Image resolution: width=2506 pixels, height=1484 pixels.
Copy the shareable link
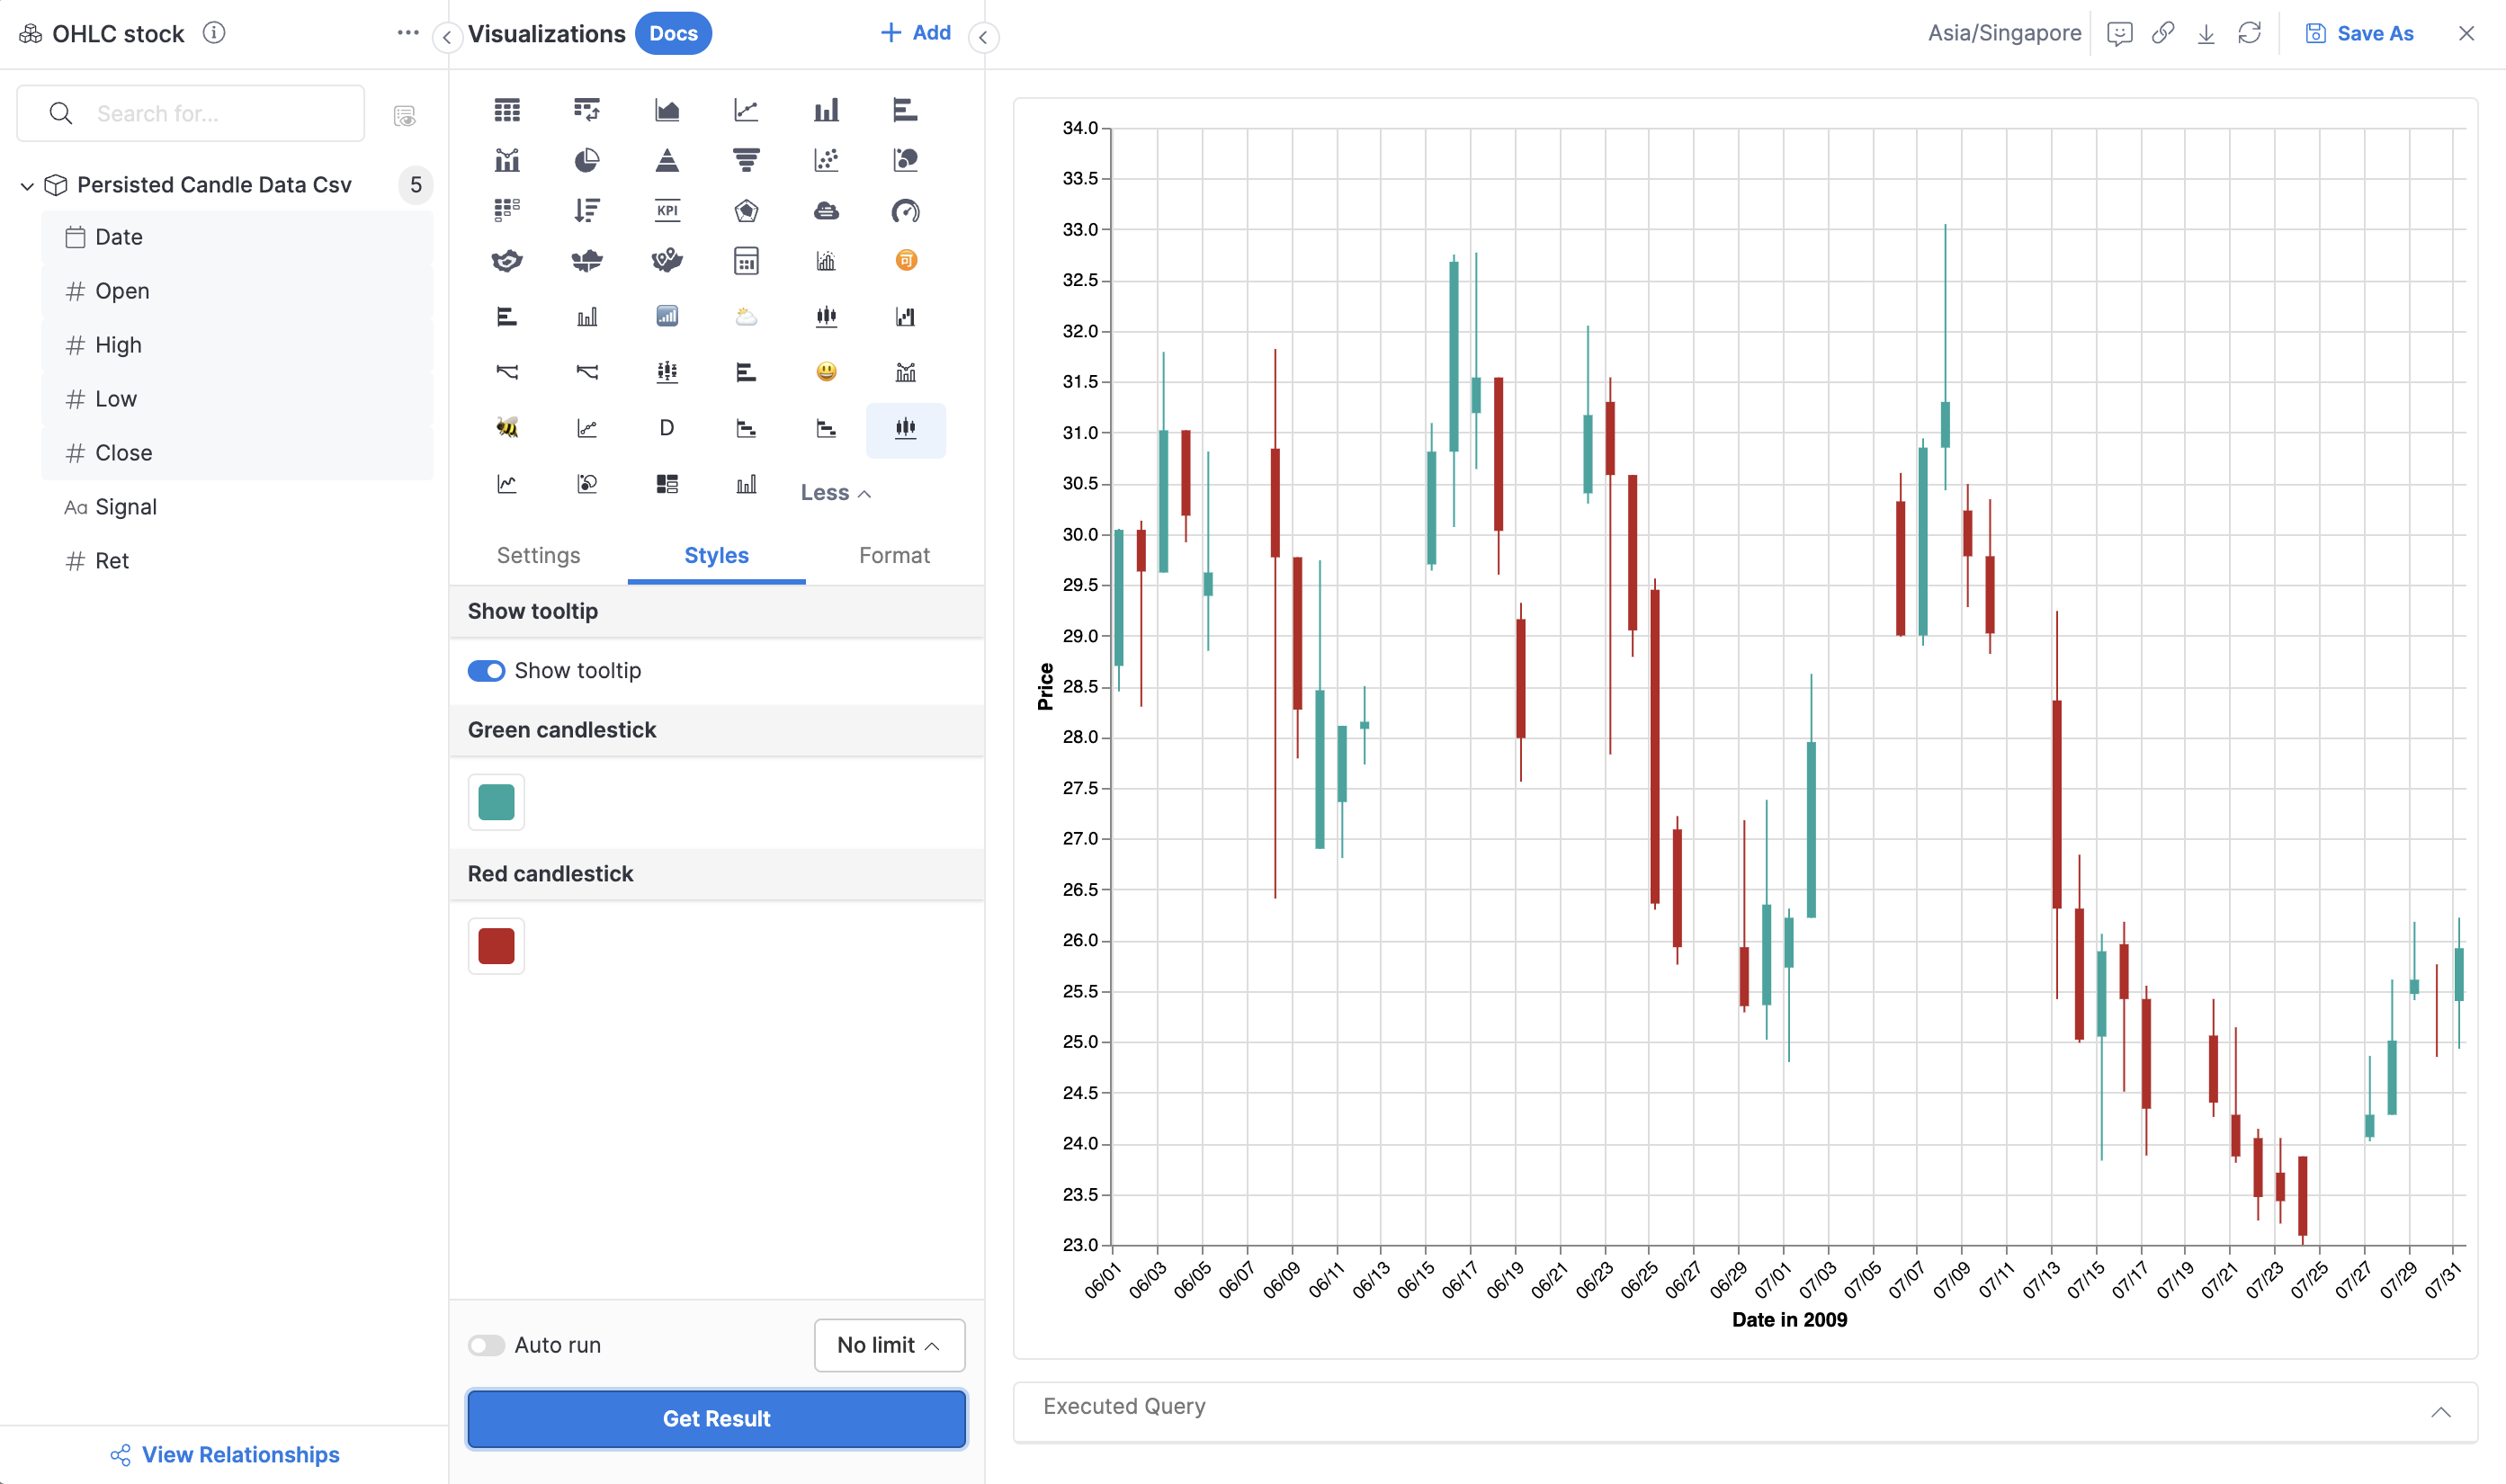[2162, 33]
